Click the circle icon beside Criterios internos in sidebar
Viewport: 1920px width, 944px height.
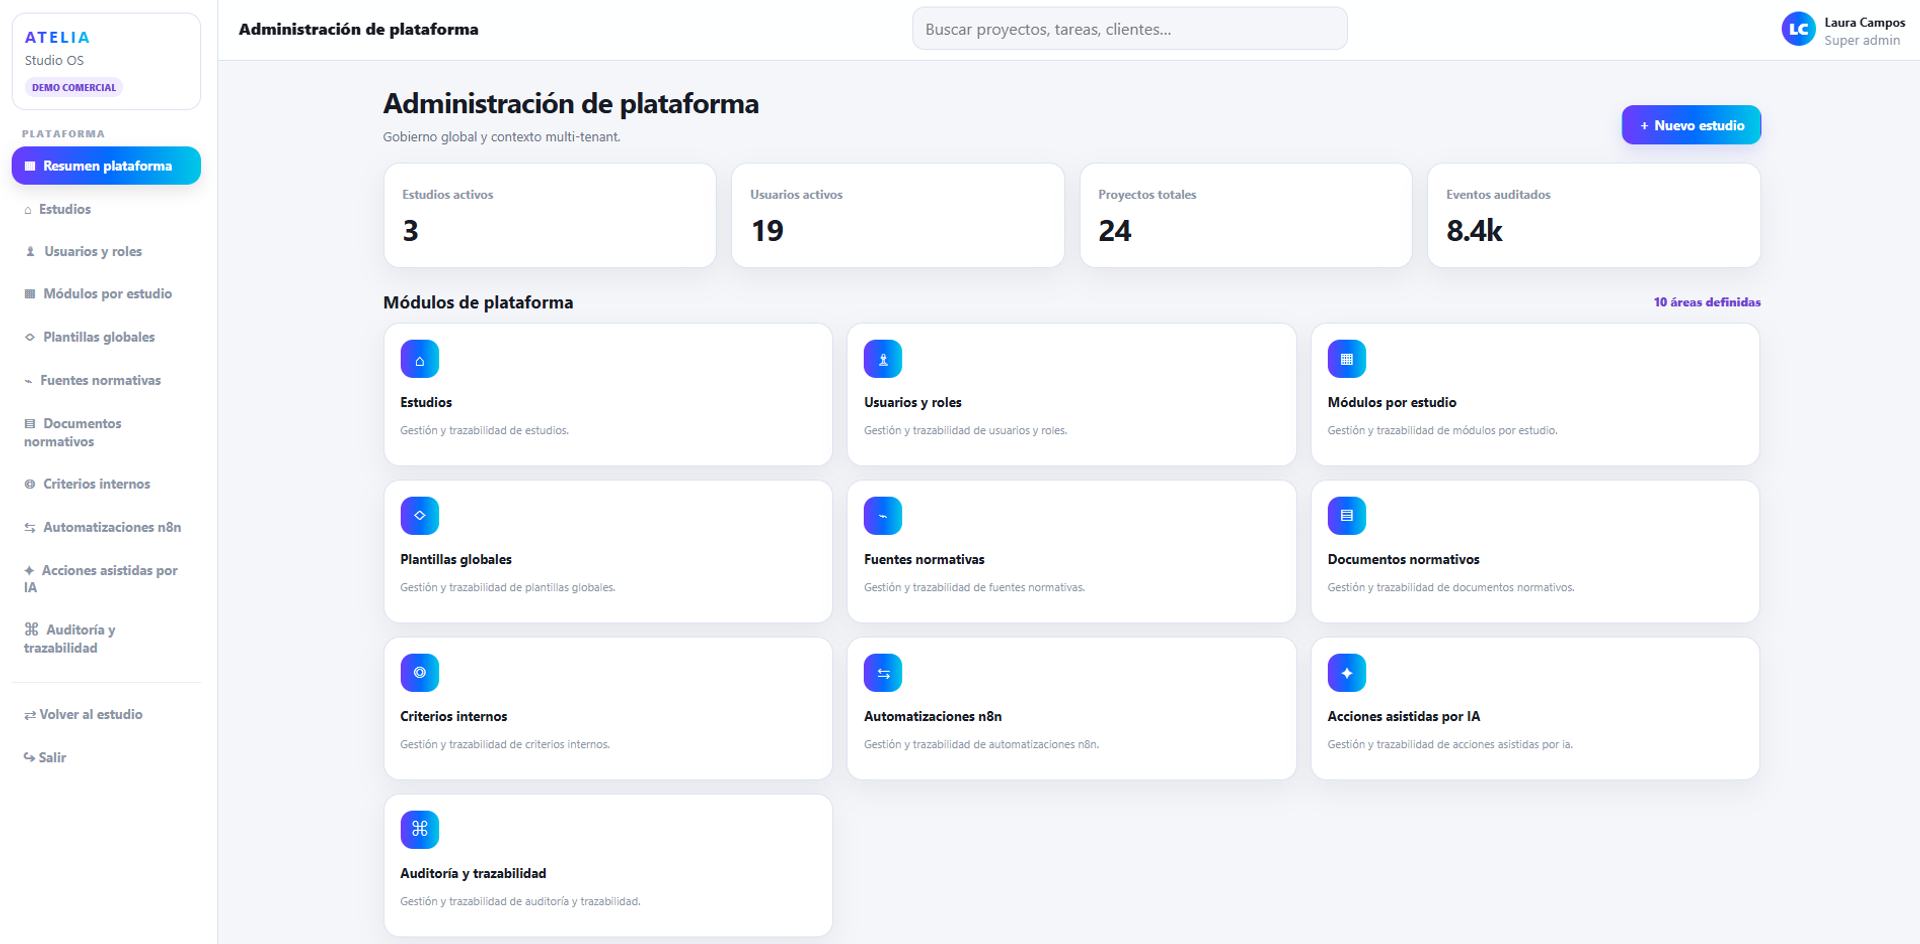30,484
